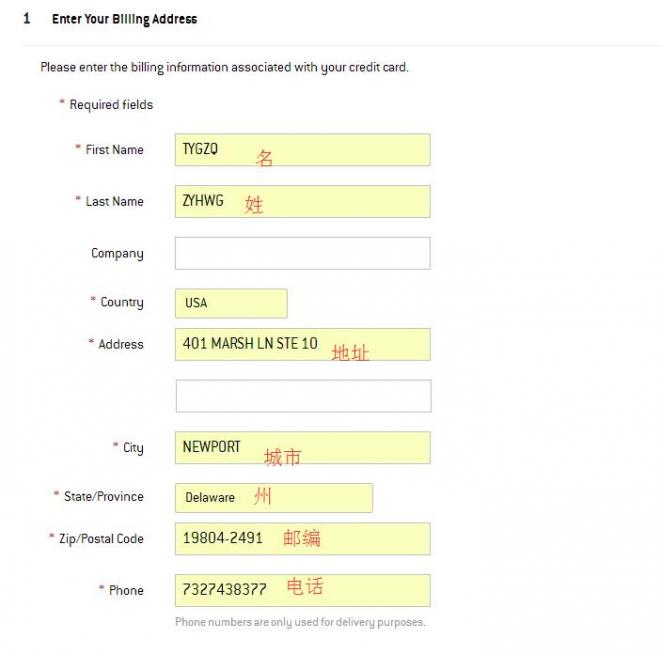Select the empty second address line field
This screenshot has height=654, width=660.
303,396
